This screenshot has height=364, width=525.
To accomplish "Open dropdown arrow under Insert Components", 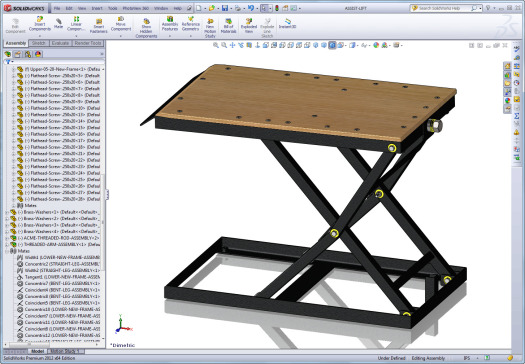I will (x=40, y=36).
